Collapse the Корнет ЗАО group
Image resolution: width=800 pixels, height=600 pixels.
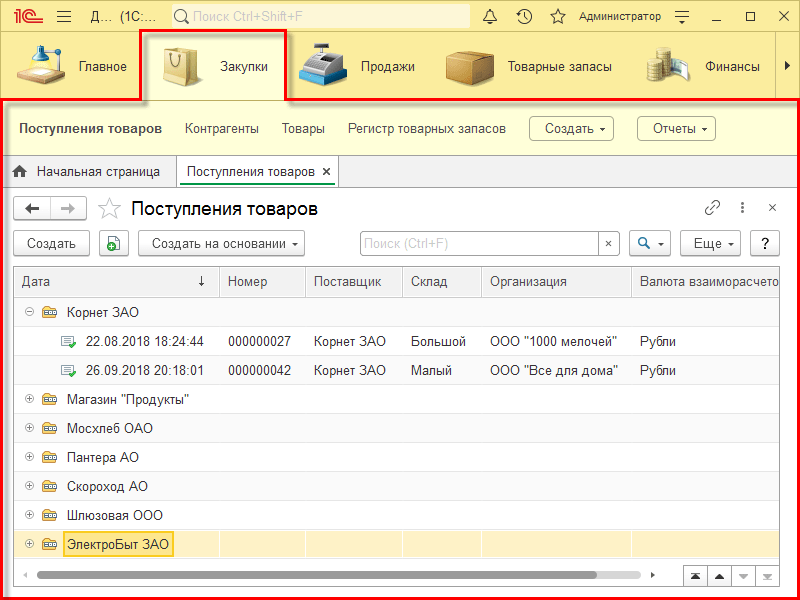coord(29,312)
